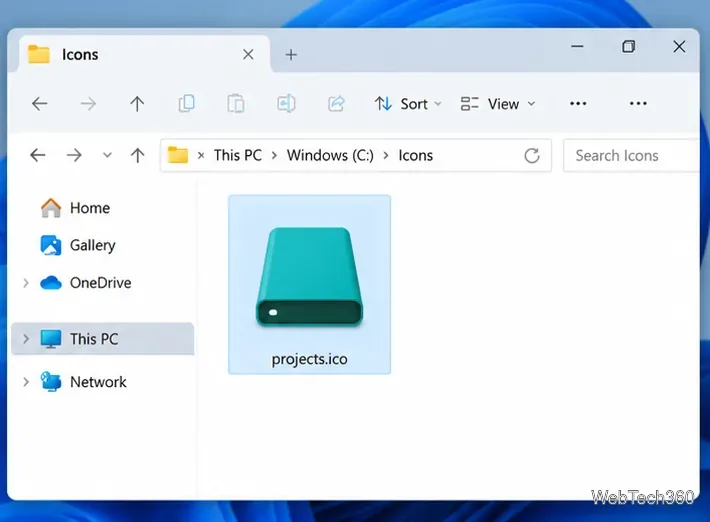This screenshot has width=710, height=522.
Task: Expand the Network tree node
Action: [x=26, y=382]
